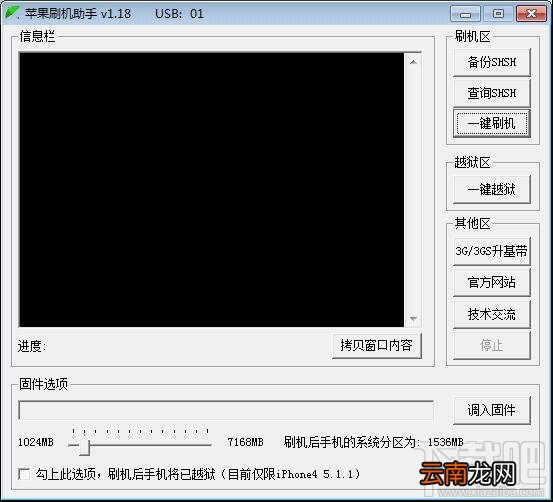Click the 1536MB partition size value
Image resolution: width=553 pixels, height=502 pixels.
coord(445,442)
